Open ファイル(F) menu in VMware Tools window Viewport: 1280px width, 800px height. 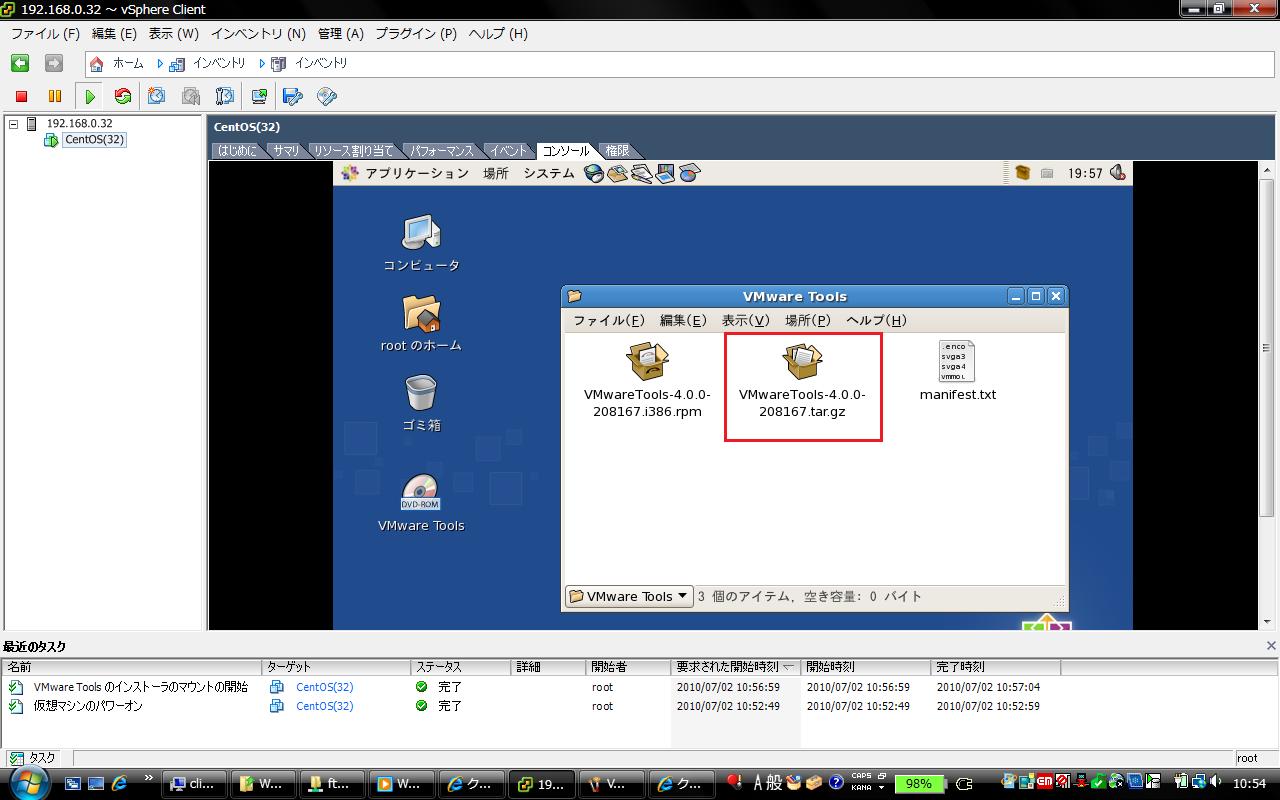click(608, 321)
